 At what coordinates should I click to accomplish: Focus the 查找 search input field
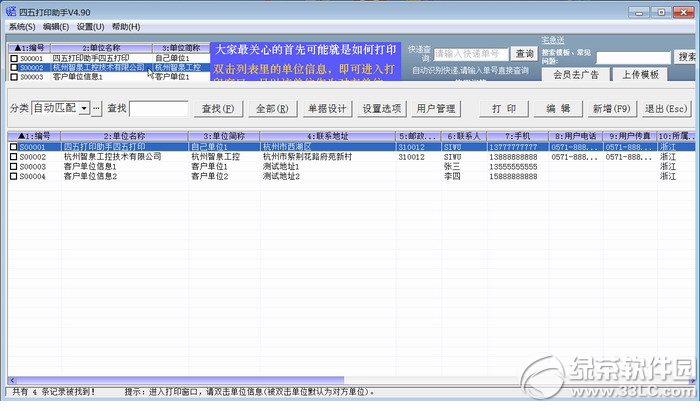click(x=158, y=108)
